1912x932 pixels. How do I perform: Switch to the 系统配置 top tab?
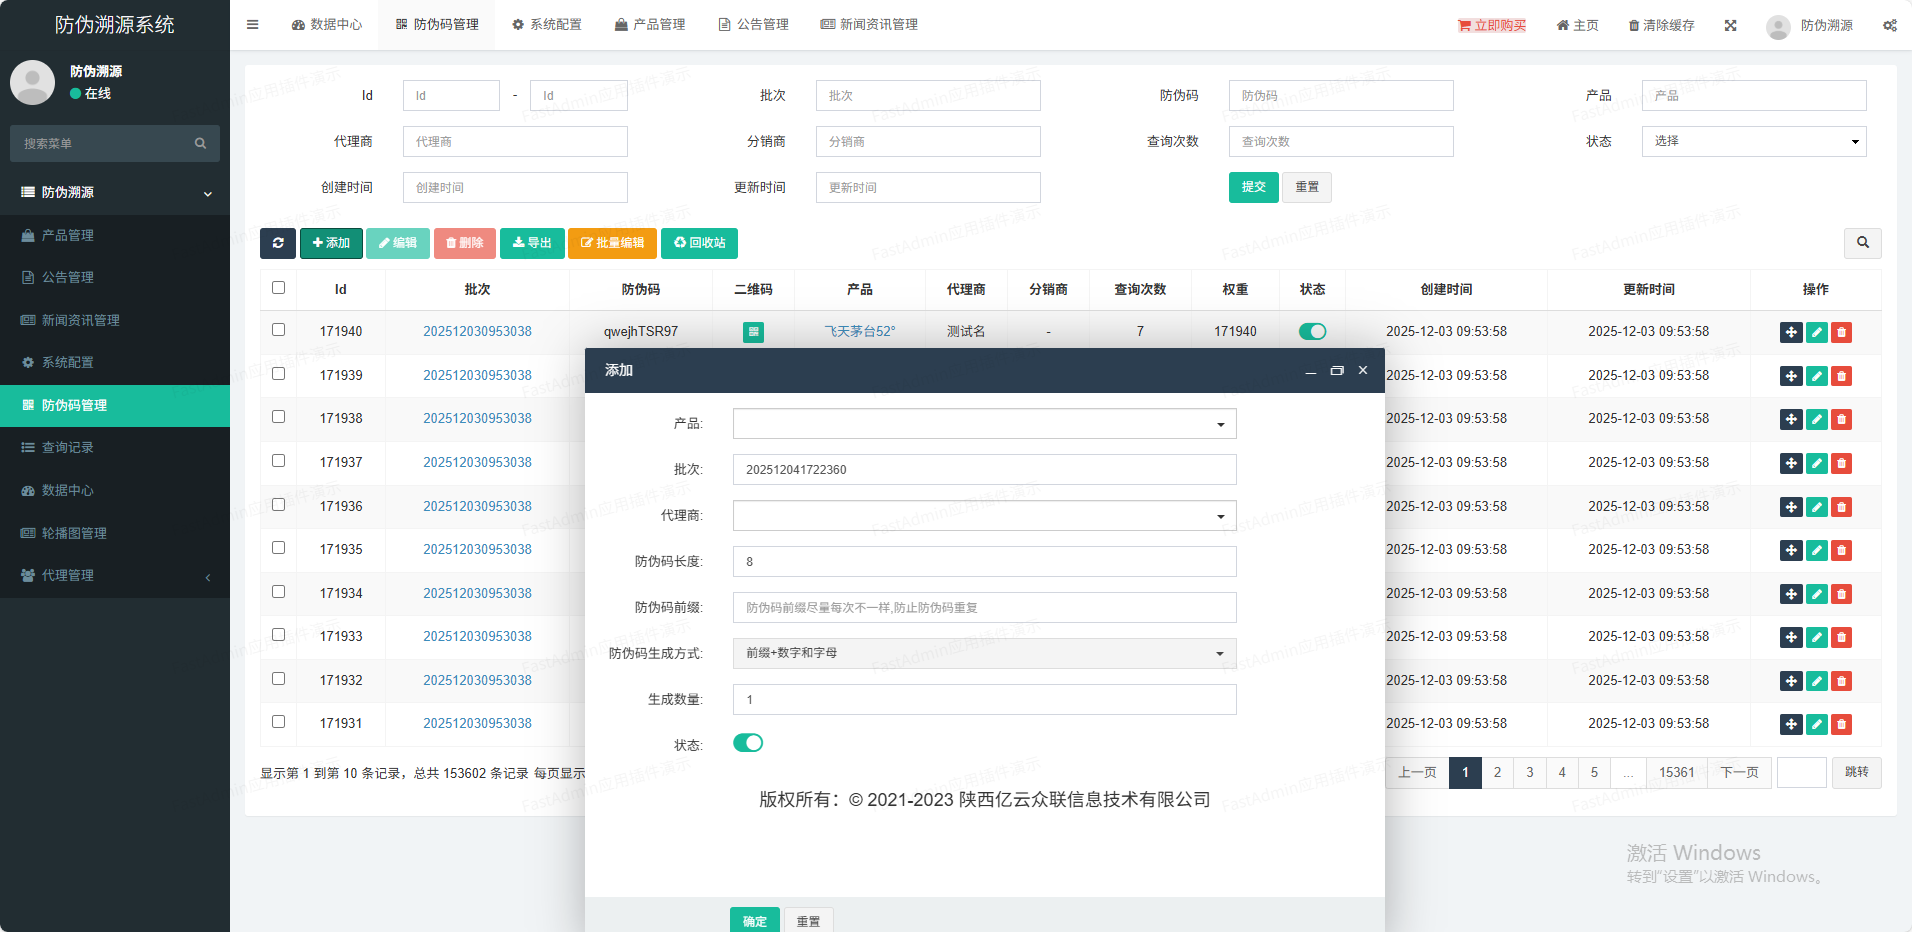click(x=546, y=25)
